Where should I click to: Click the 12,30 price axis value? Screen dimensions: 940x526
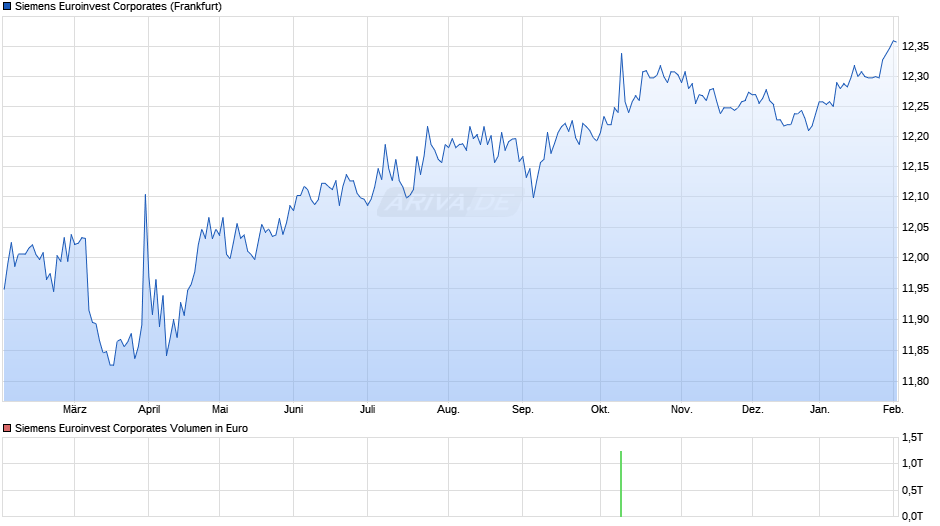click(x=915, y=76)
